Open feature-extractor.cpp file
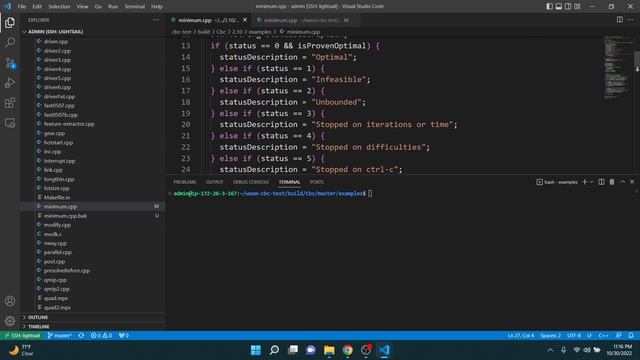The width and height of the screenshot is (640, 360). coord(69,124)
